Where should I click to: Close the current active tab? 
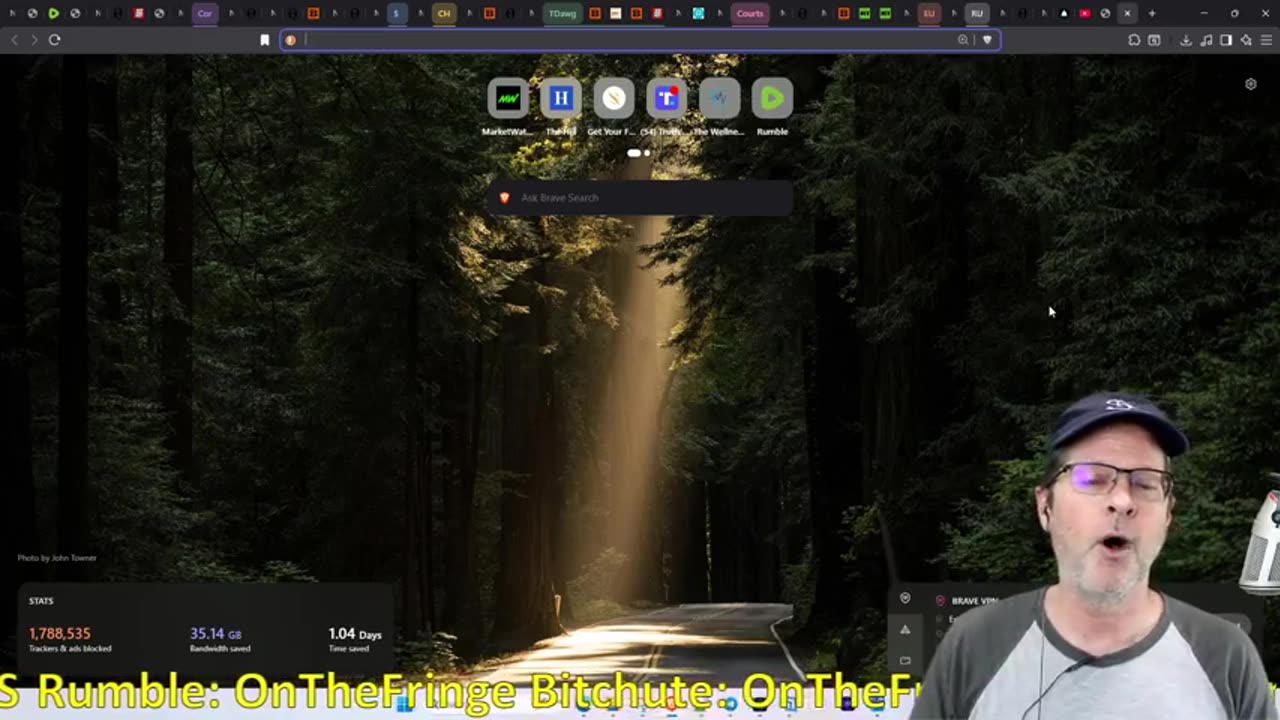pos(1127,13)
